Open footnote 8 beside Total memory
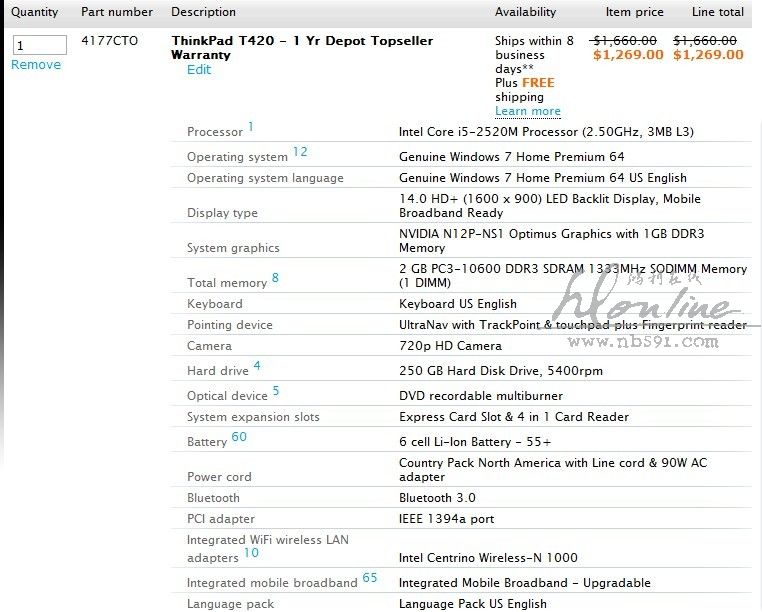The image size is (762, 612). pos(275,278)
